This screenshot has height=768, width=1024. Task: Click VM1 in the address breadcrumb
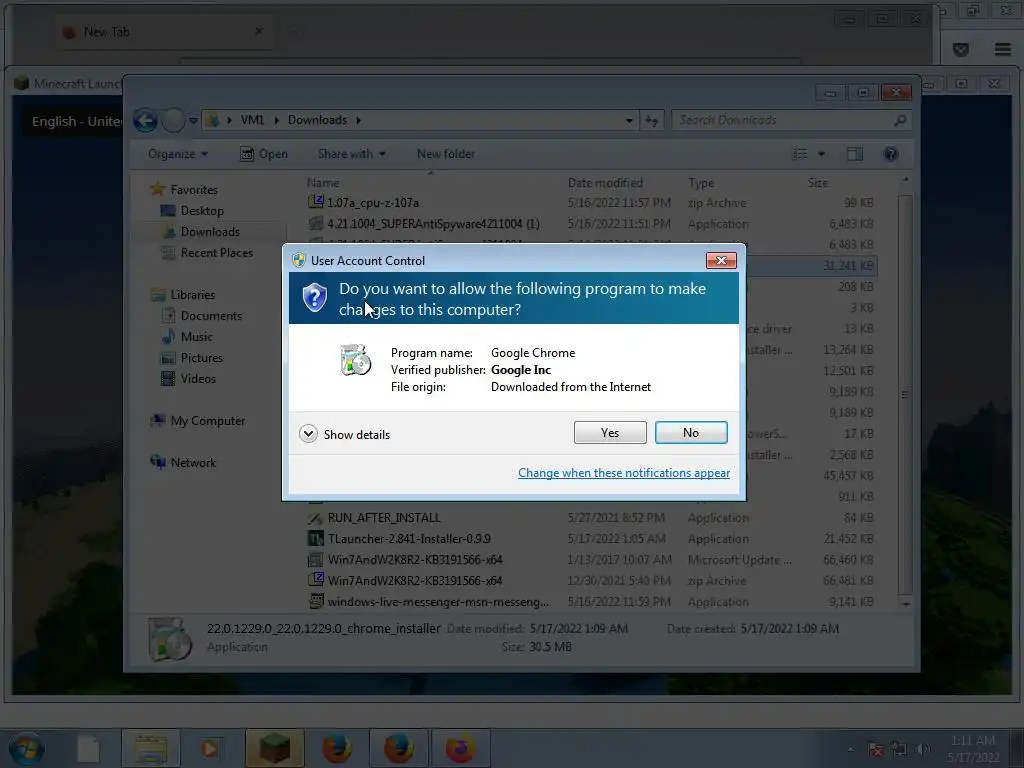pyautogui.click(x=252, y=120)
